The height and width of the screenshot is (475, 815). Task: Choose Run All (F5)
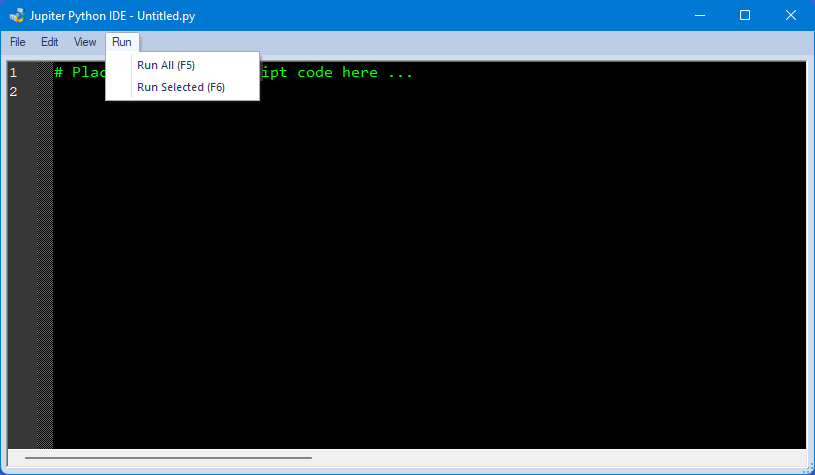pyautogui.click(x=165, y=65)
